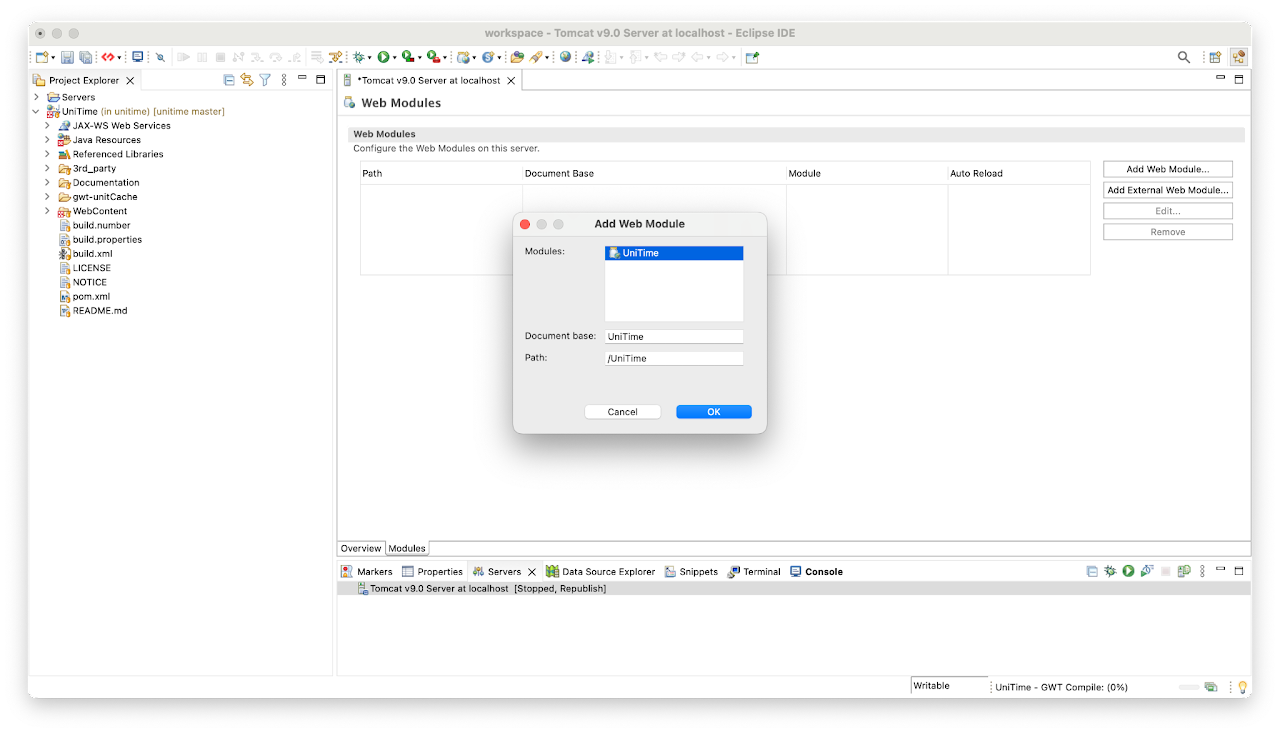Switch to the Overview editor tab

pyautogui.click(x=361, y=548)
